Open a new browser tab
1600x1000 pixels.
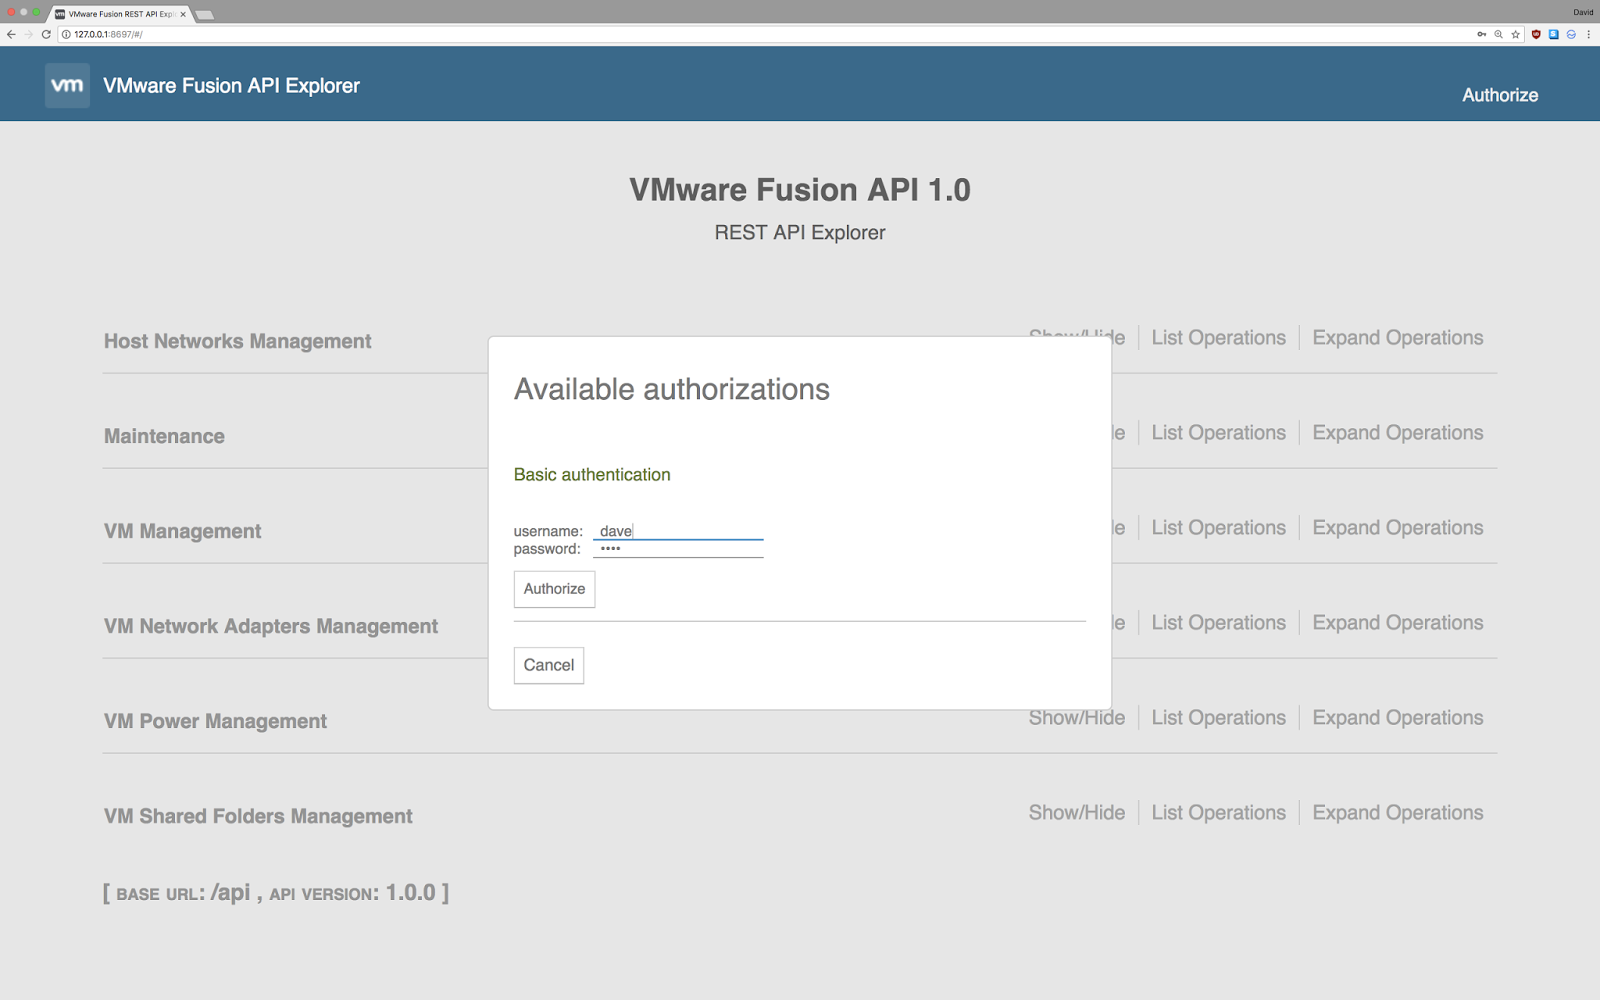(205, 15)
